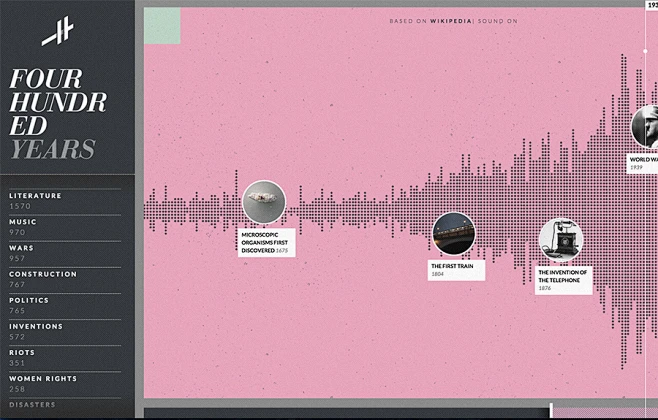658x420 pixels.
Task: Click the 957 count under Wars
Action: click(17, 258)
